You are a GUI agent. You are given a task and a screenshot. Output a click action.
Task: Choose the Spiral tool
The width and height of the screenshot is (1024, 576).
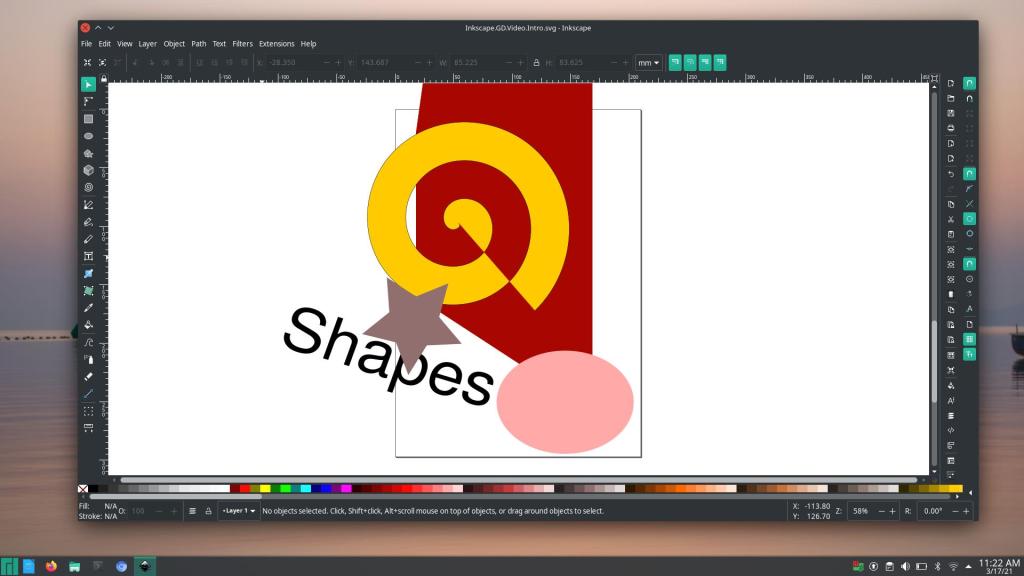[88, 187]
